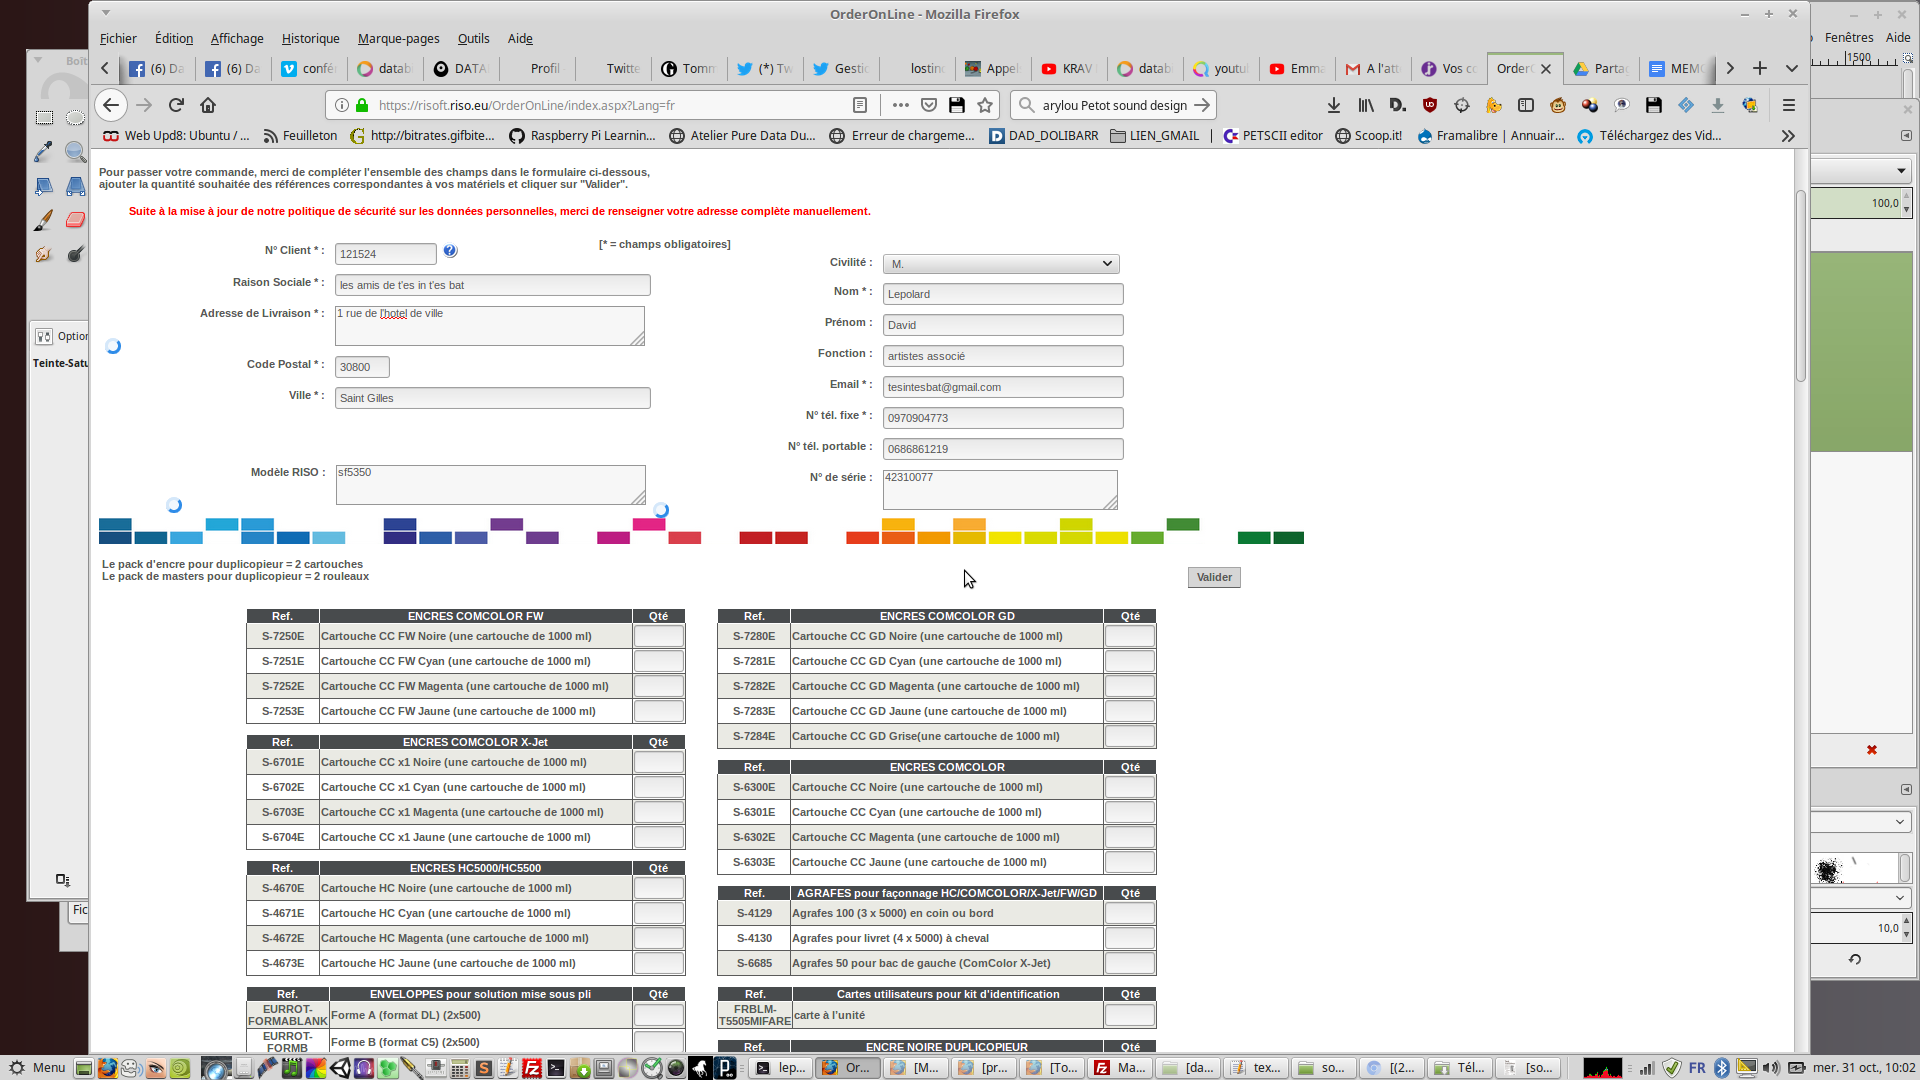The image size is (1920, 1080).
Task: Open Firefox downloads arrow
Action: pos(1333,105)
